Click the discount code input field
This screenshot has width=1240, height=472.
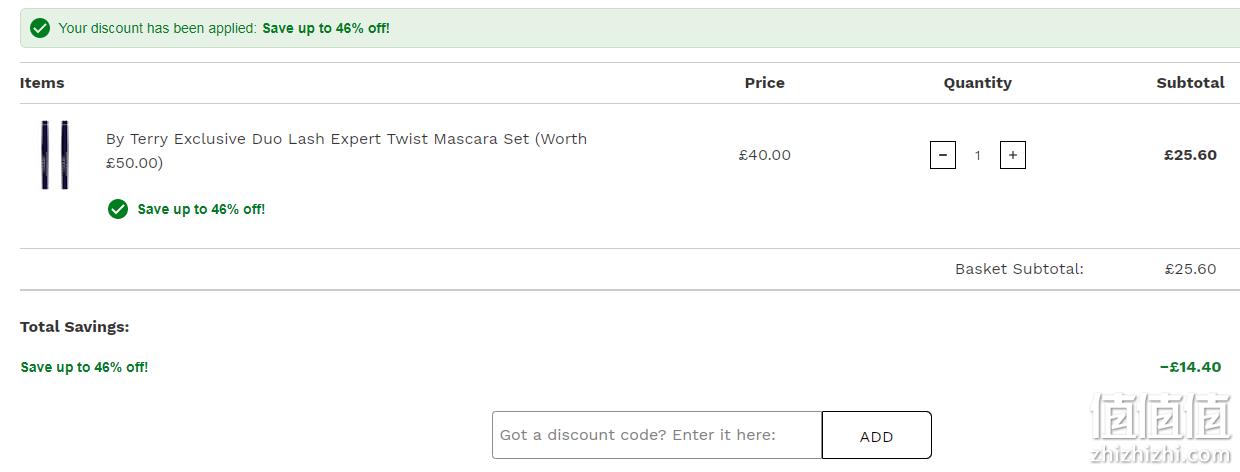click(657, 435)
